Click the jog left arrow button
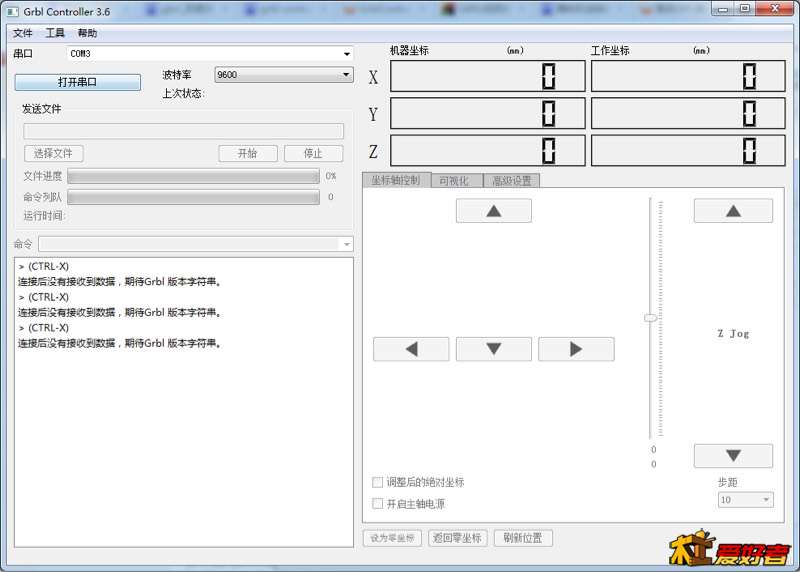800x572 pixels. 411,349
